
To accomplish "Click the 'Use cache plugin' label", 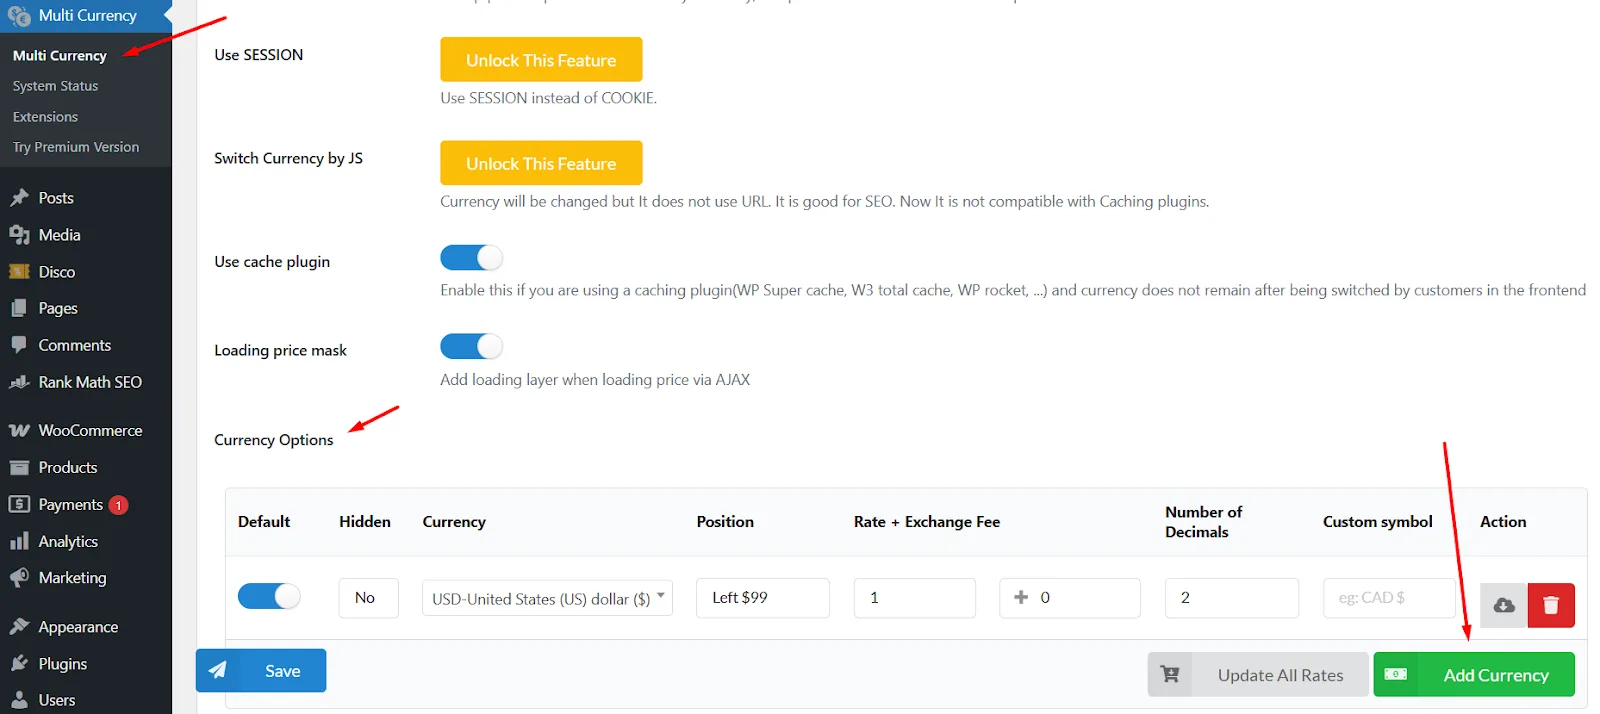I will [x=272, y=262].
